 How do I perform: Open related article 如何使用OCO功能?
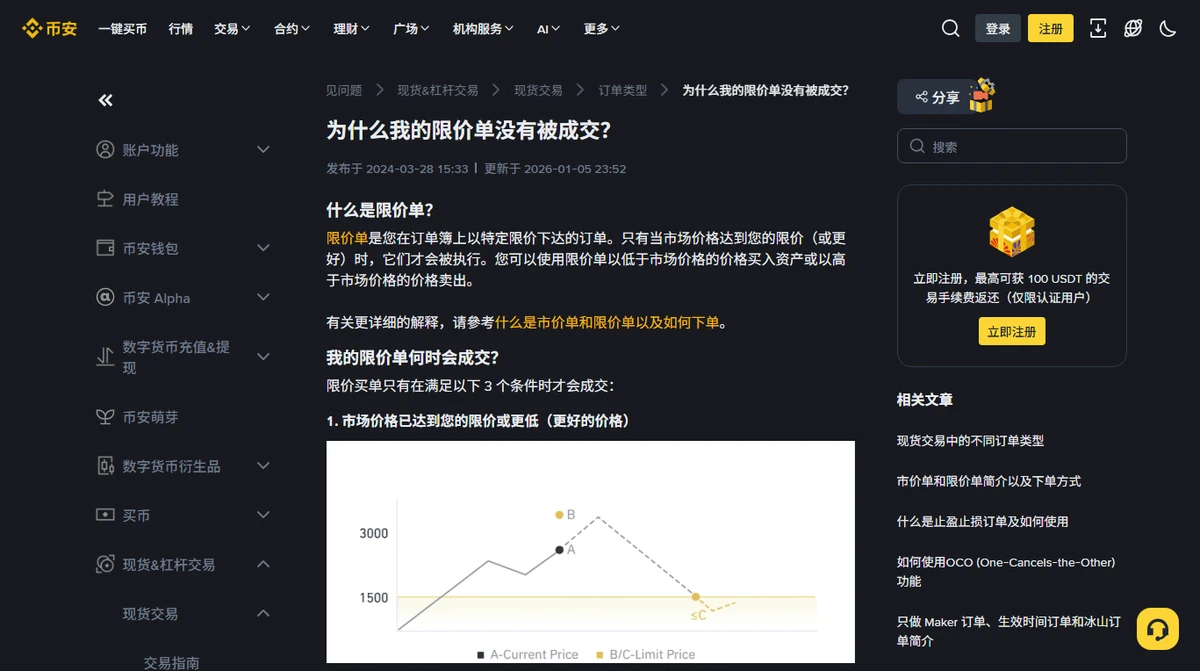1006,571
